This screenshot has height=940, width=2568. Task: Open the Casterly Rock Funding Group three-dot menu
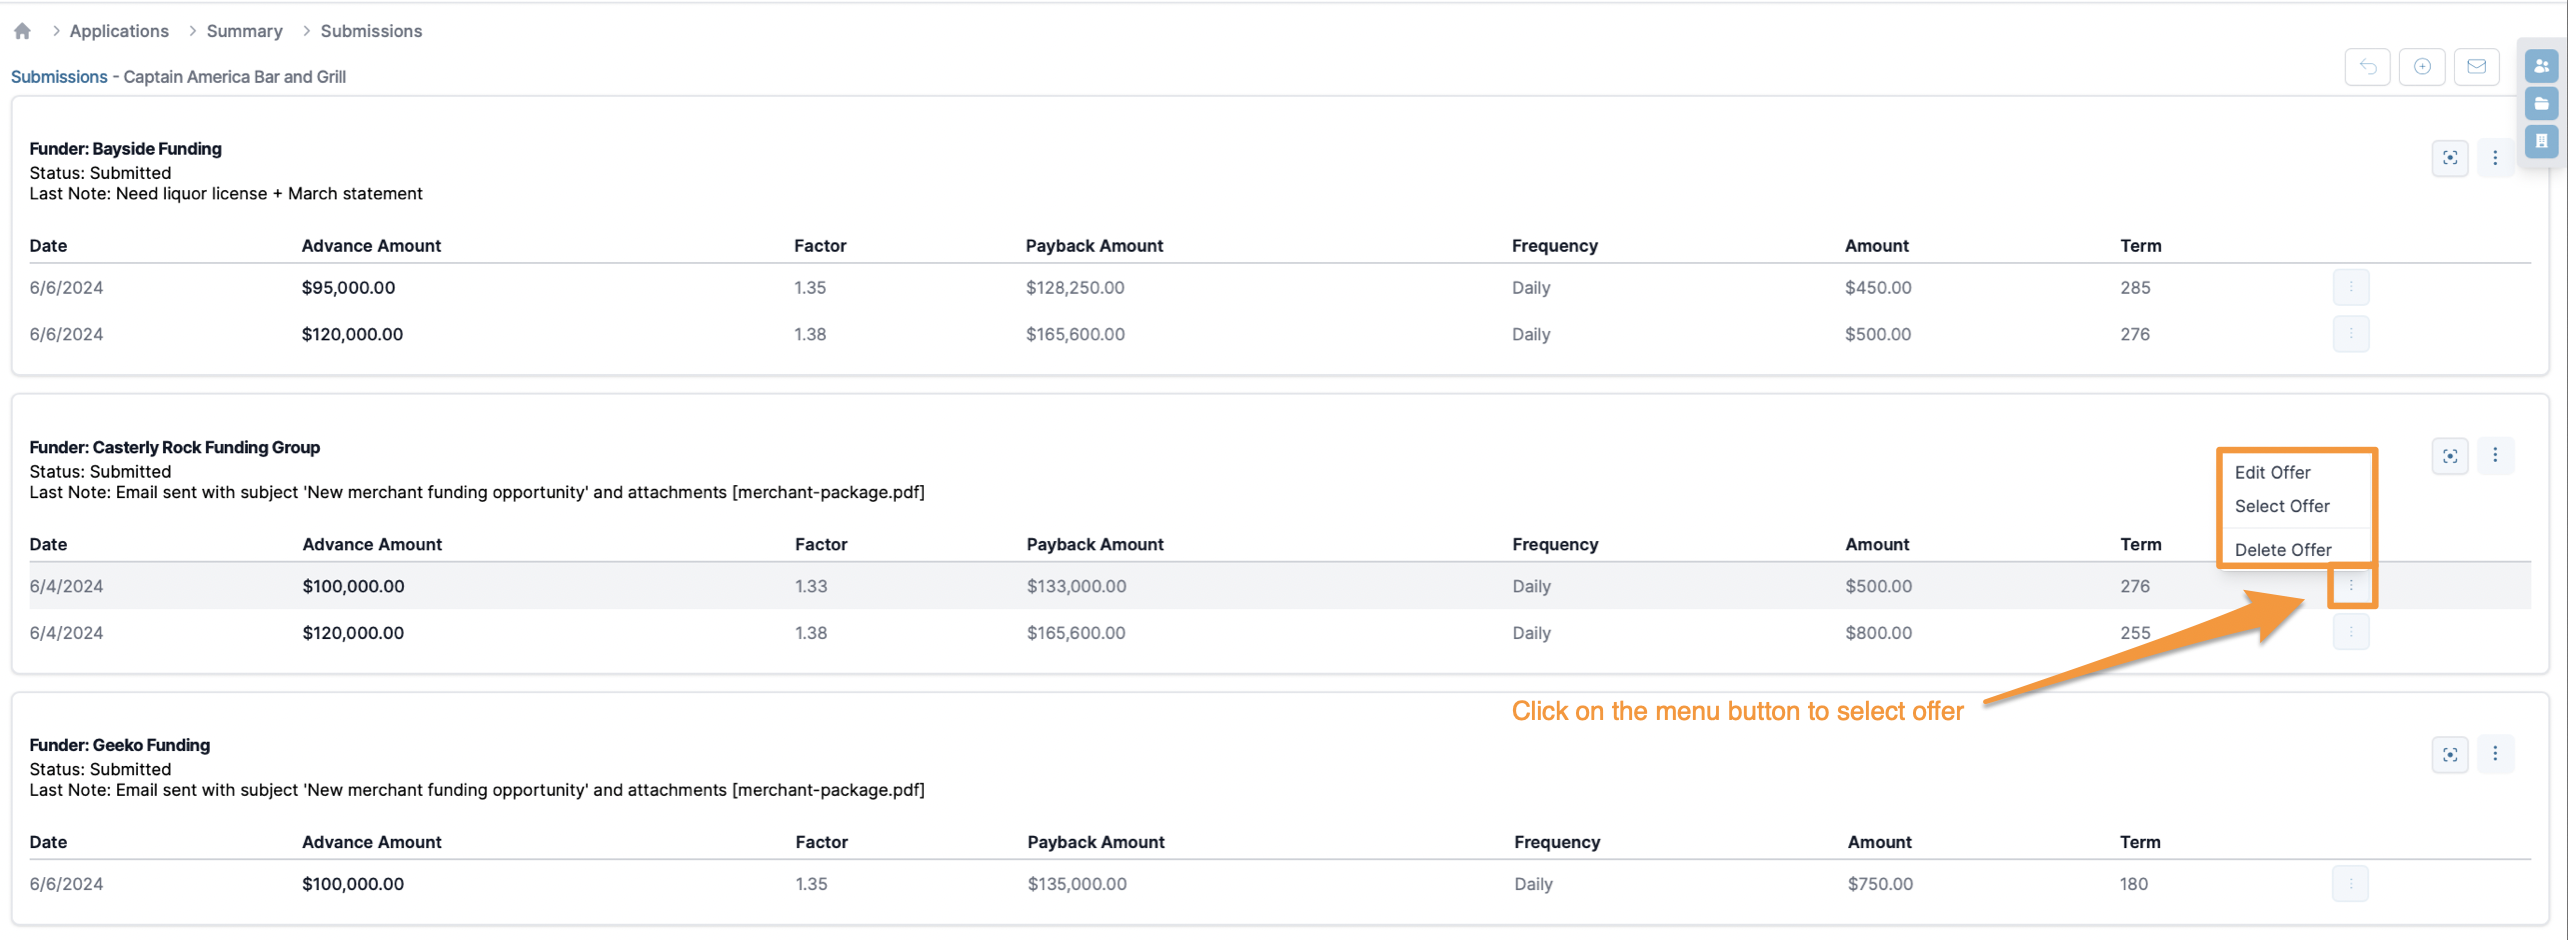click(x=2495, y=456)
